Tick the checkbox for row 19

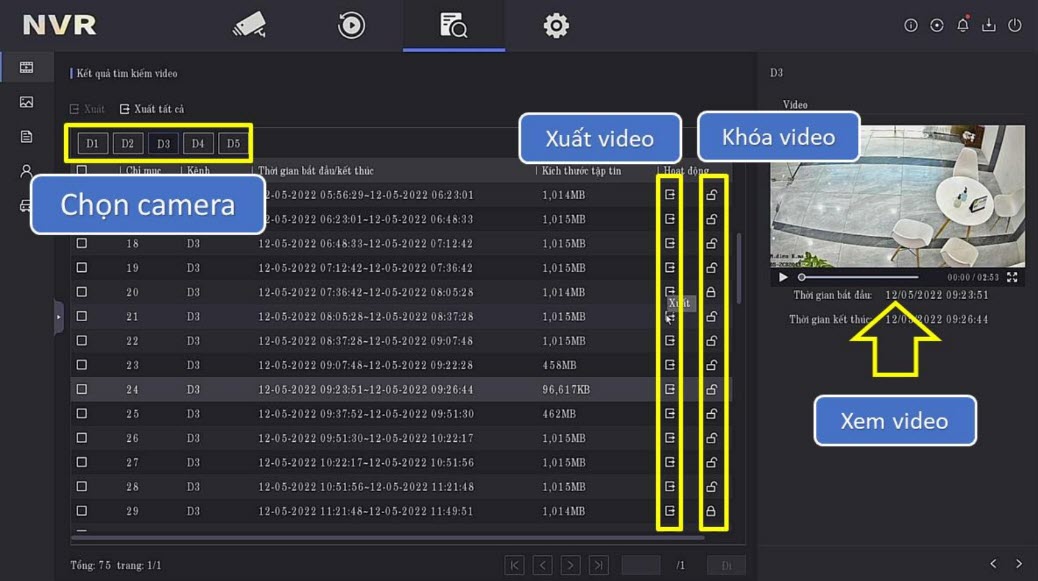point(82,268)
